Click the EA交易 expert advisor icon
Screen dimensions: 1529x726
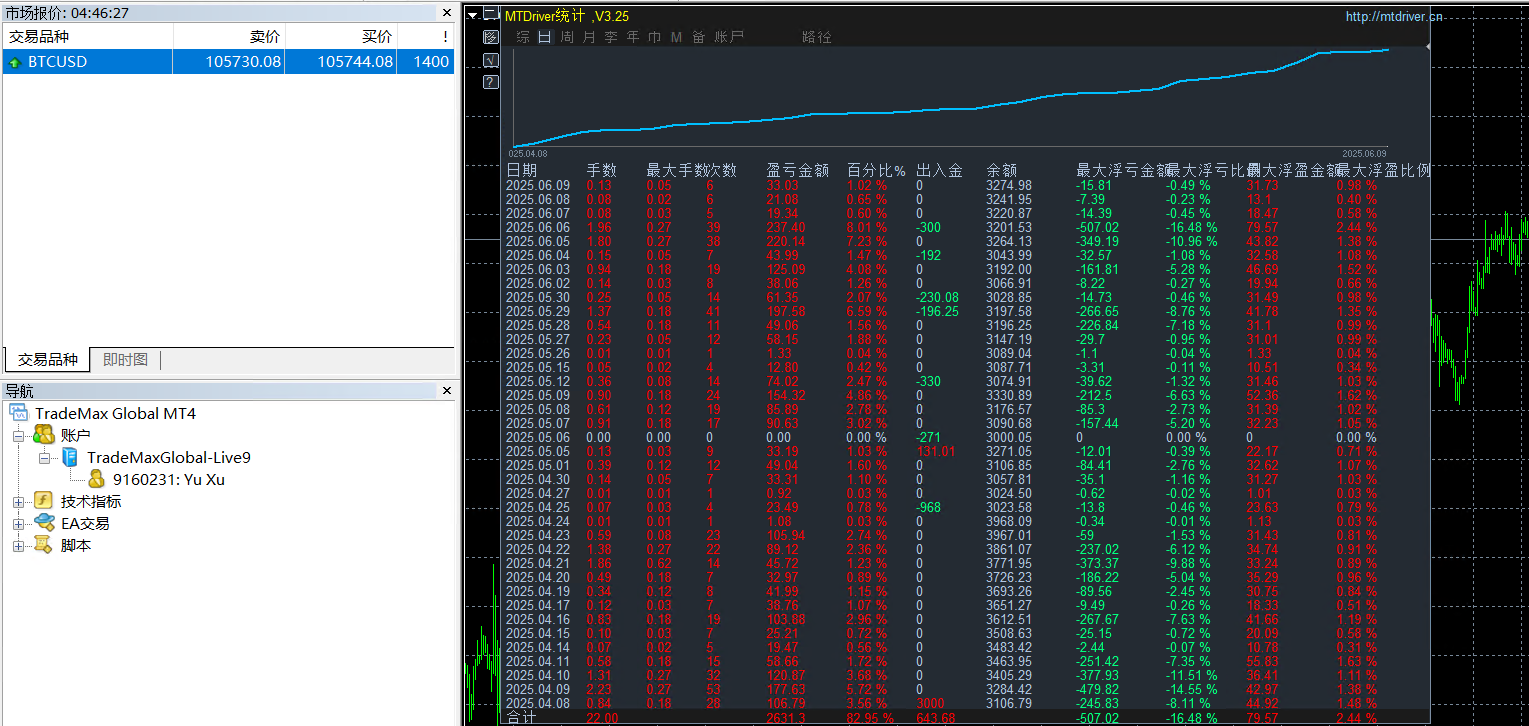coord(43,523)
